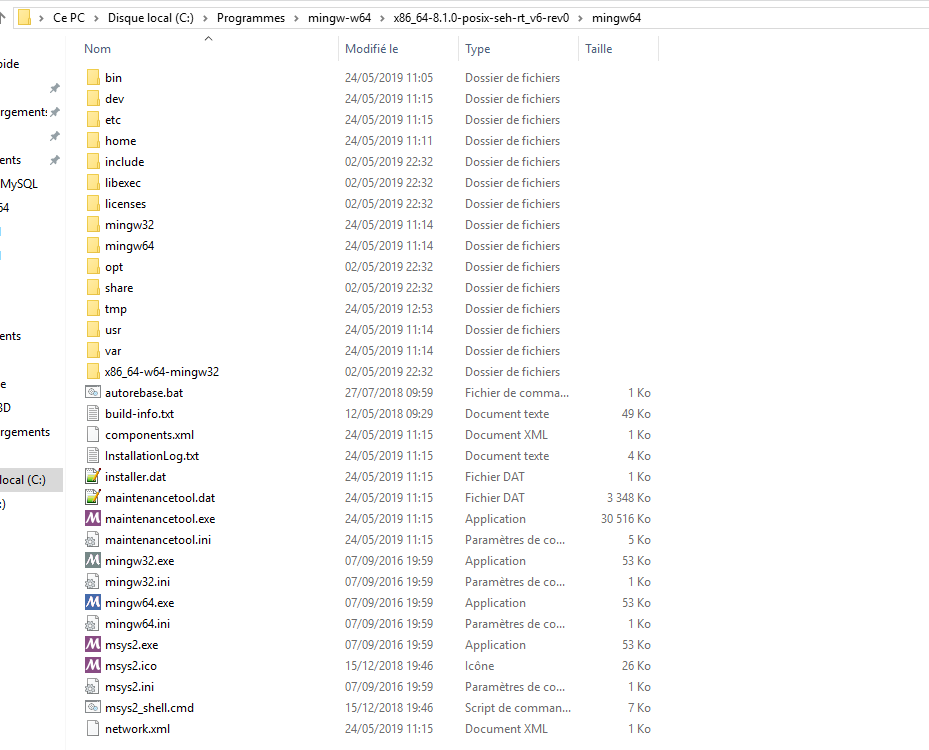Sort by the Taille column header
Viewport: 929px width, 750px height.
tap(598, 49)
